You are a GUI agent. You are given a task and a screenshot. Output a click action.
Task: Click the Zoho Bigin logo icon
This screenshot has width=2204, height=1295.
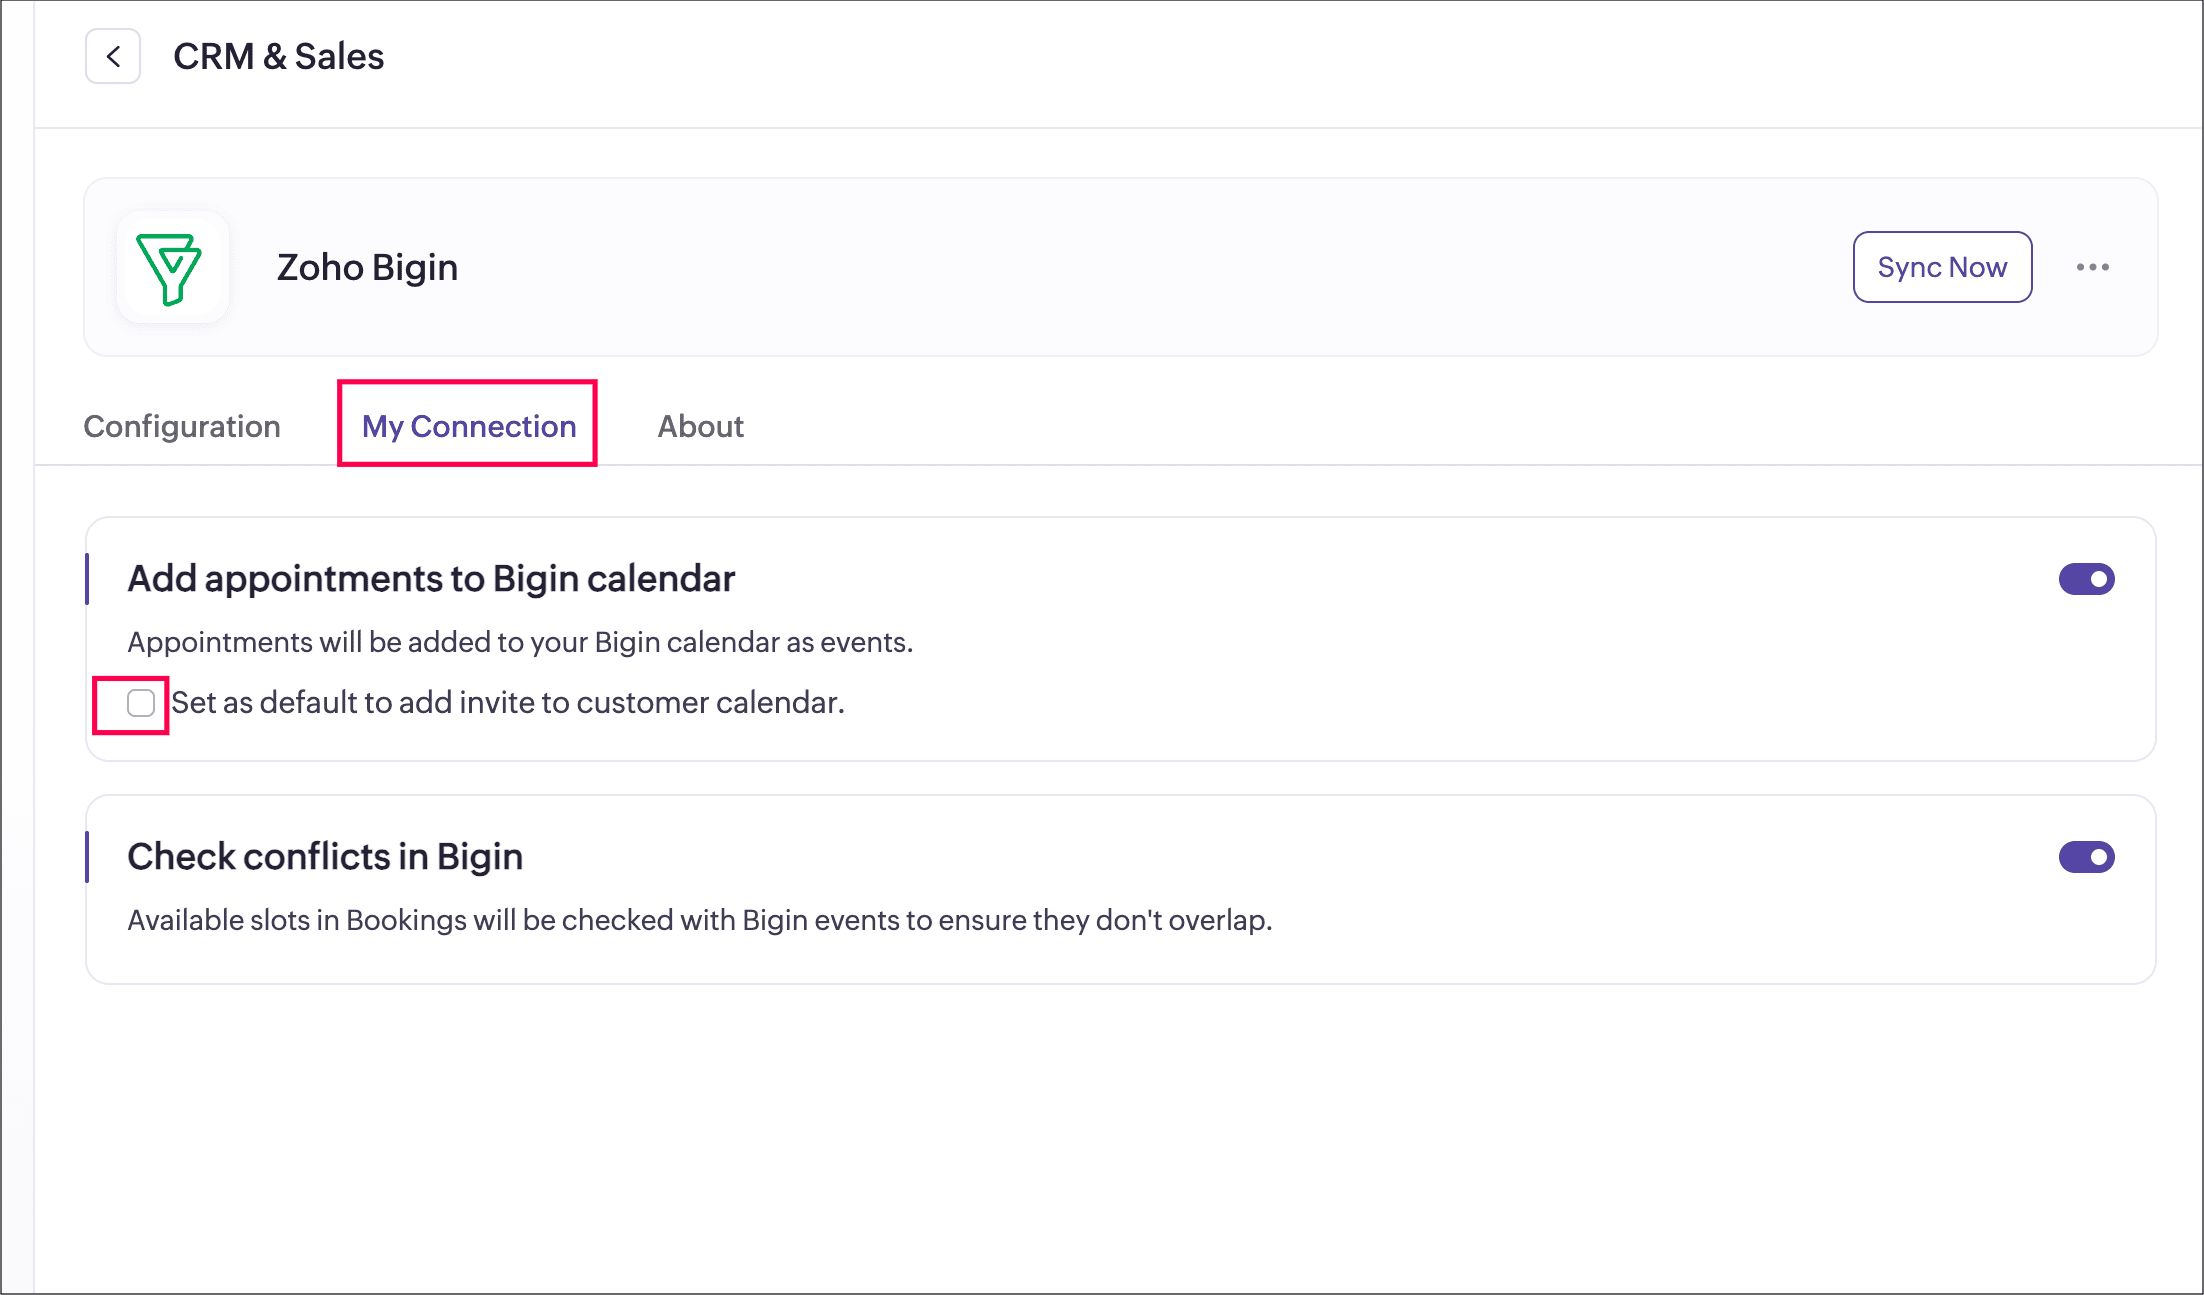(172, 268)
